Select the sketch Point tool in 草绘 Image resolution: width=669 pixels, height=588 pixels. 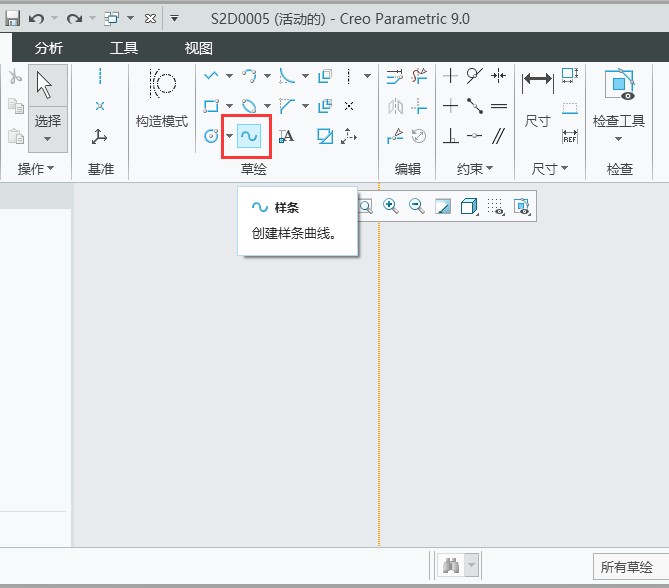pos(349,106)
